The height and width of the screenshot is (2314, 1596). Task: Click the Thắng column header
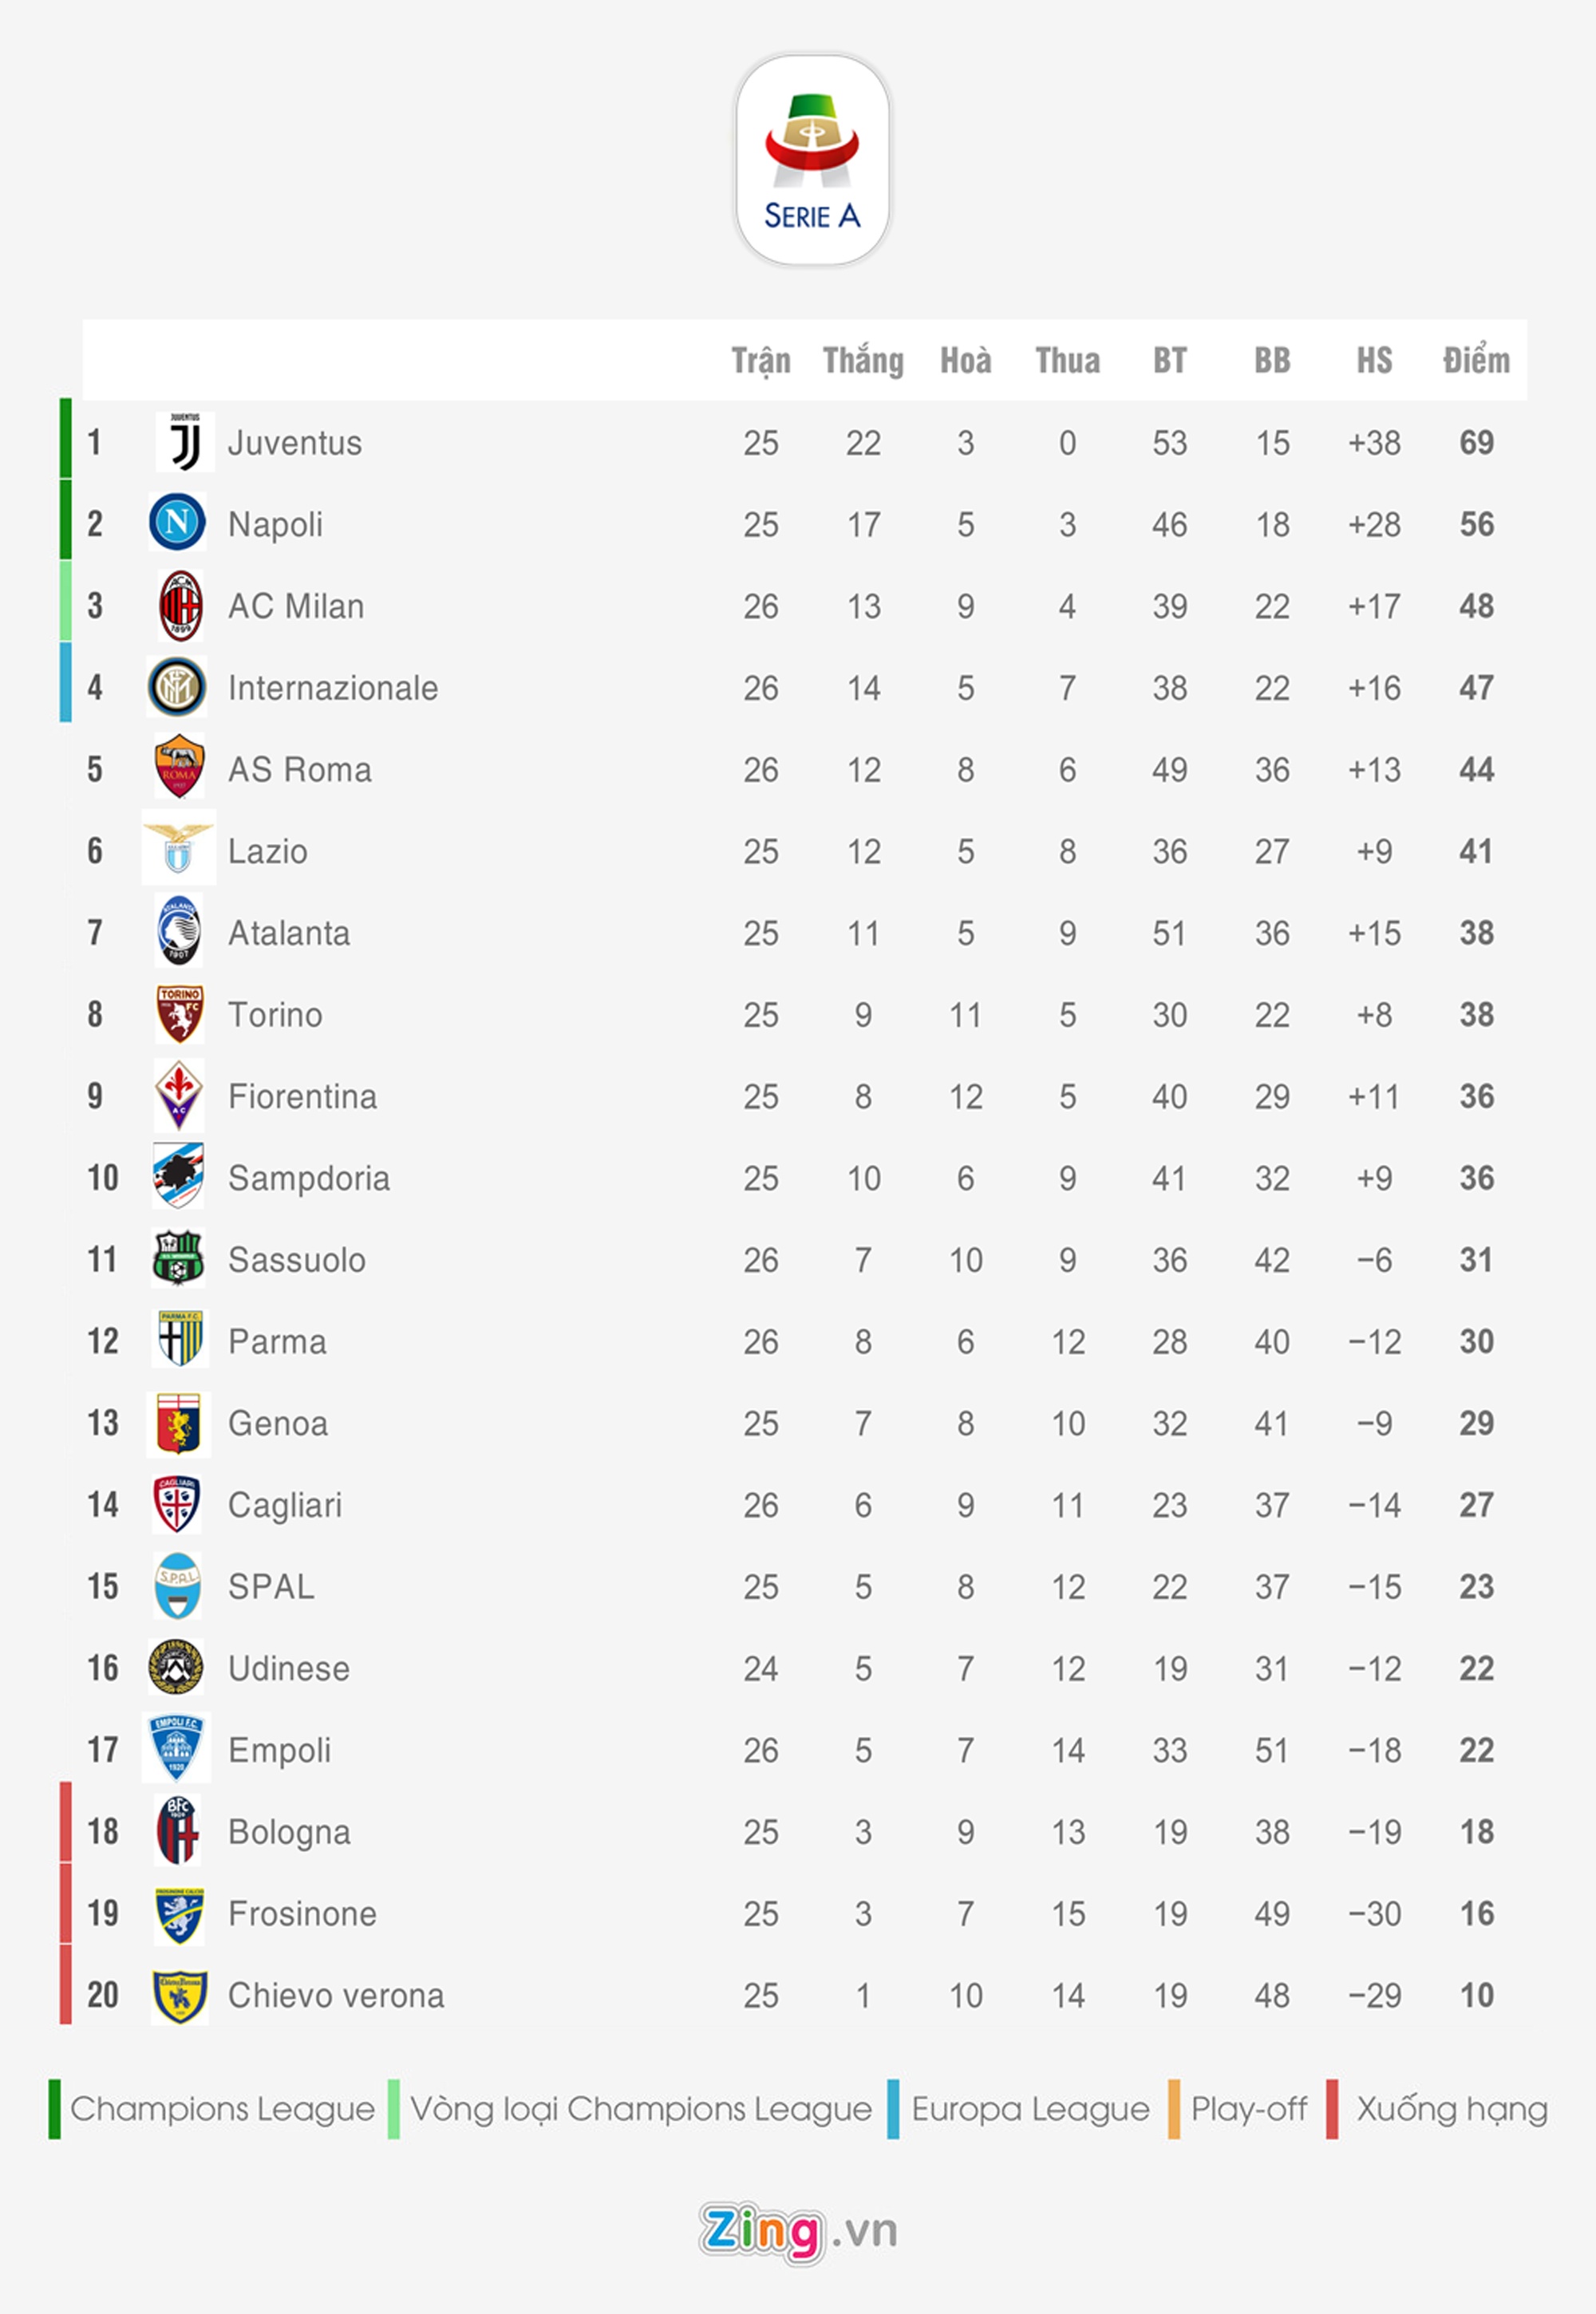[x=863, y=360]
